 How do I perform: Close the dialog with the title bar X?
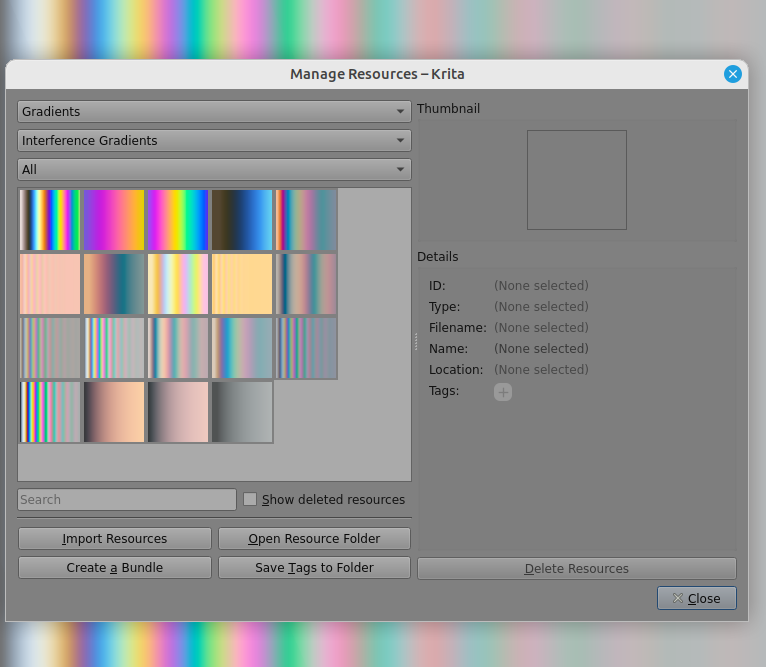[x=732, y=74]
